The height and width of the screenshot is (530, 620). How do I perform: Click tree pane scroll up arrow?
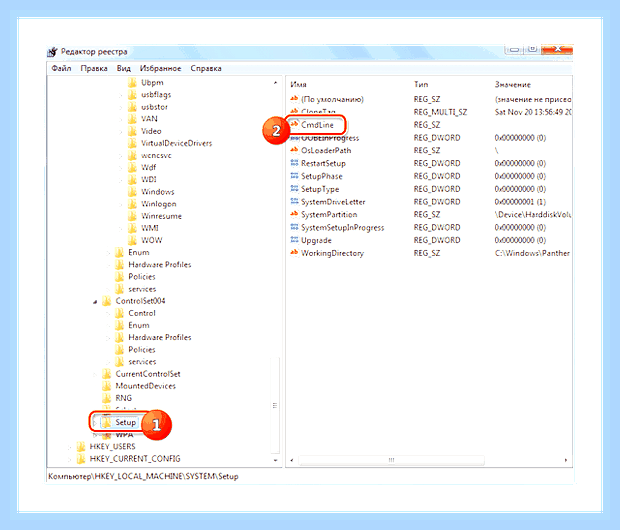point(275,83)
